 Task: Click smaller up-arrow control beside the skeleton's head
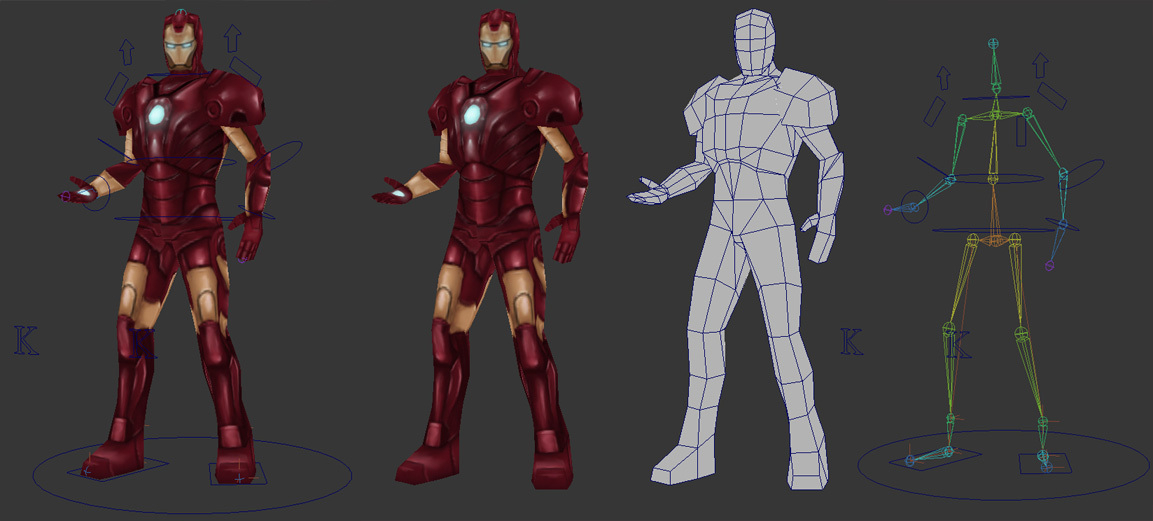pos(943,78)
